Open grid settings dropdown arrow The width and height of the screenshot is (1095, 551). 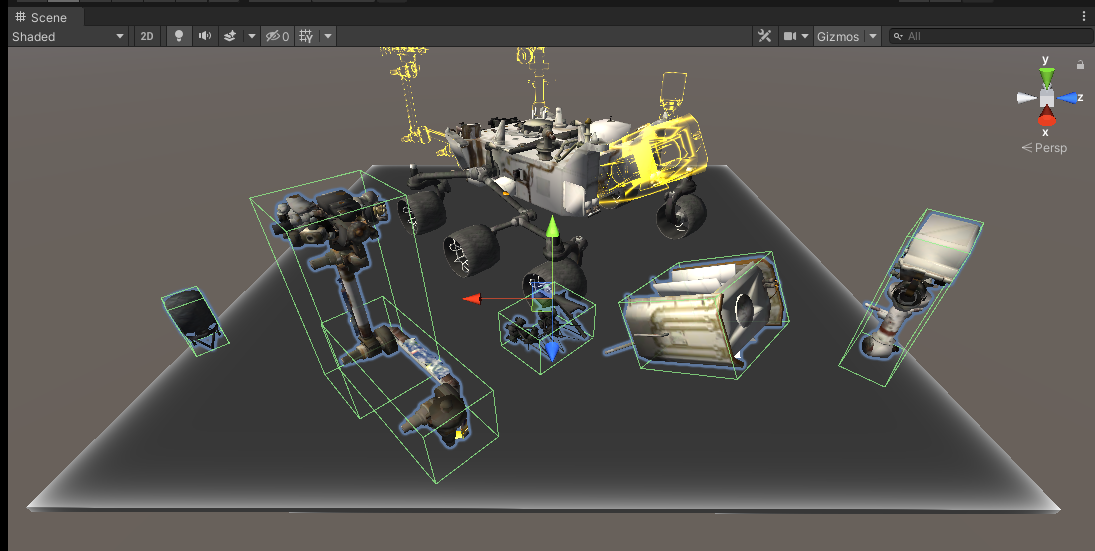coord(328,36)
